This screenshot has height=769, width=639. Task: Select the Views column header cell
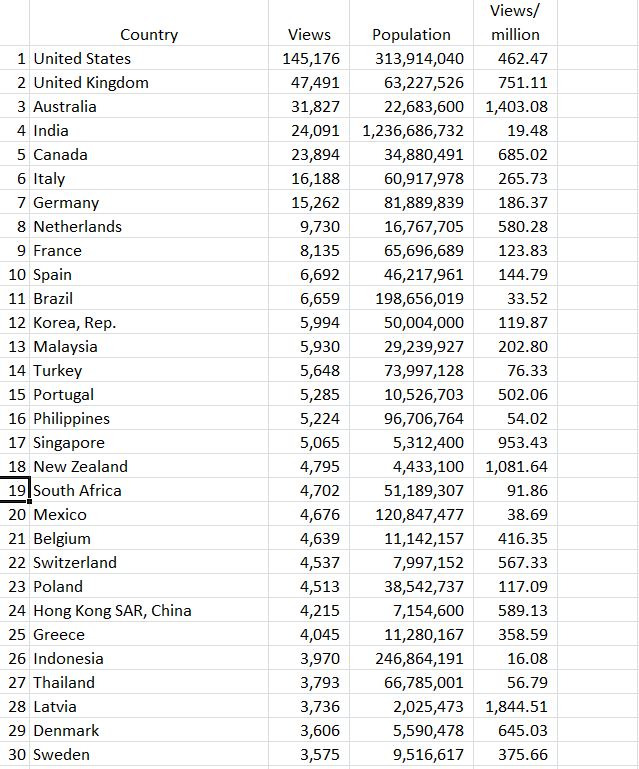click(308, 35)
